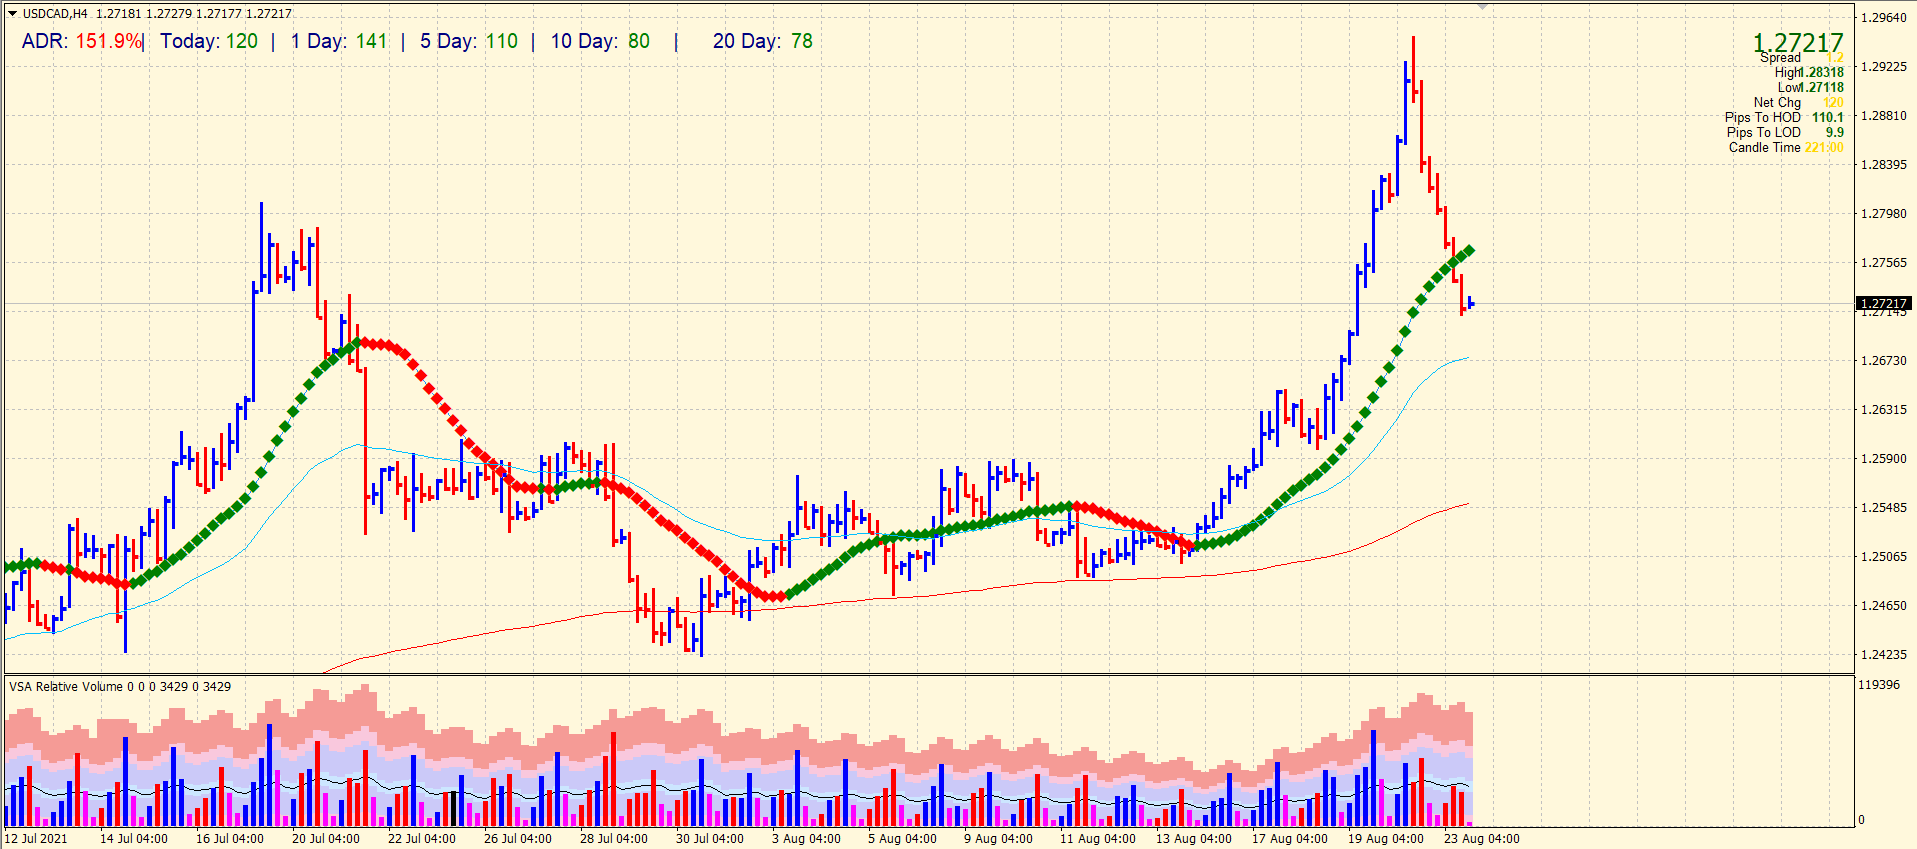Screen dimensions: 1917x849
Task: Click the 1.24235 price scale label
Action: [1884, 654]
